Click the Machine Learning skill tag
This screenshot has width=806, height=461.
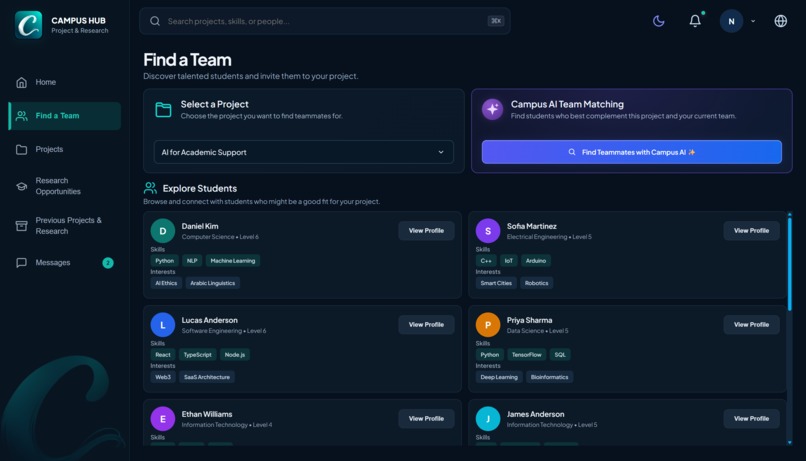point(233,261)
